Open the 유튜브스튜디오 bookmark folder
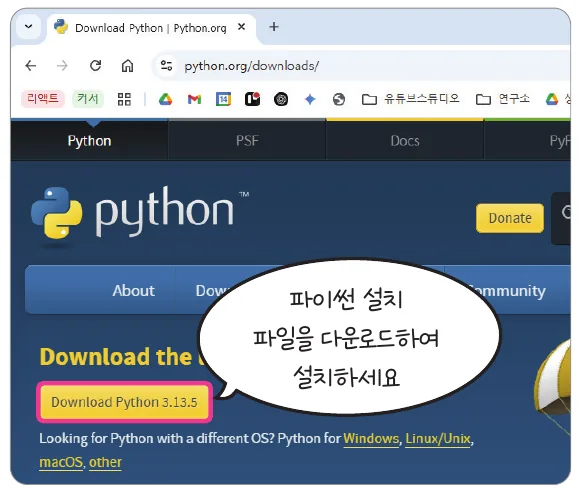 (411, 99)
